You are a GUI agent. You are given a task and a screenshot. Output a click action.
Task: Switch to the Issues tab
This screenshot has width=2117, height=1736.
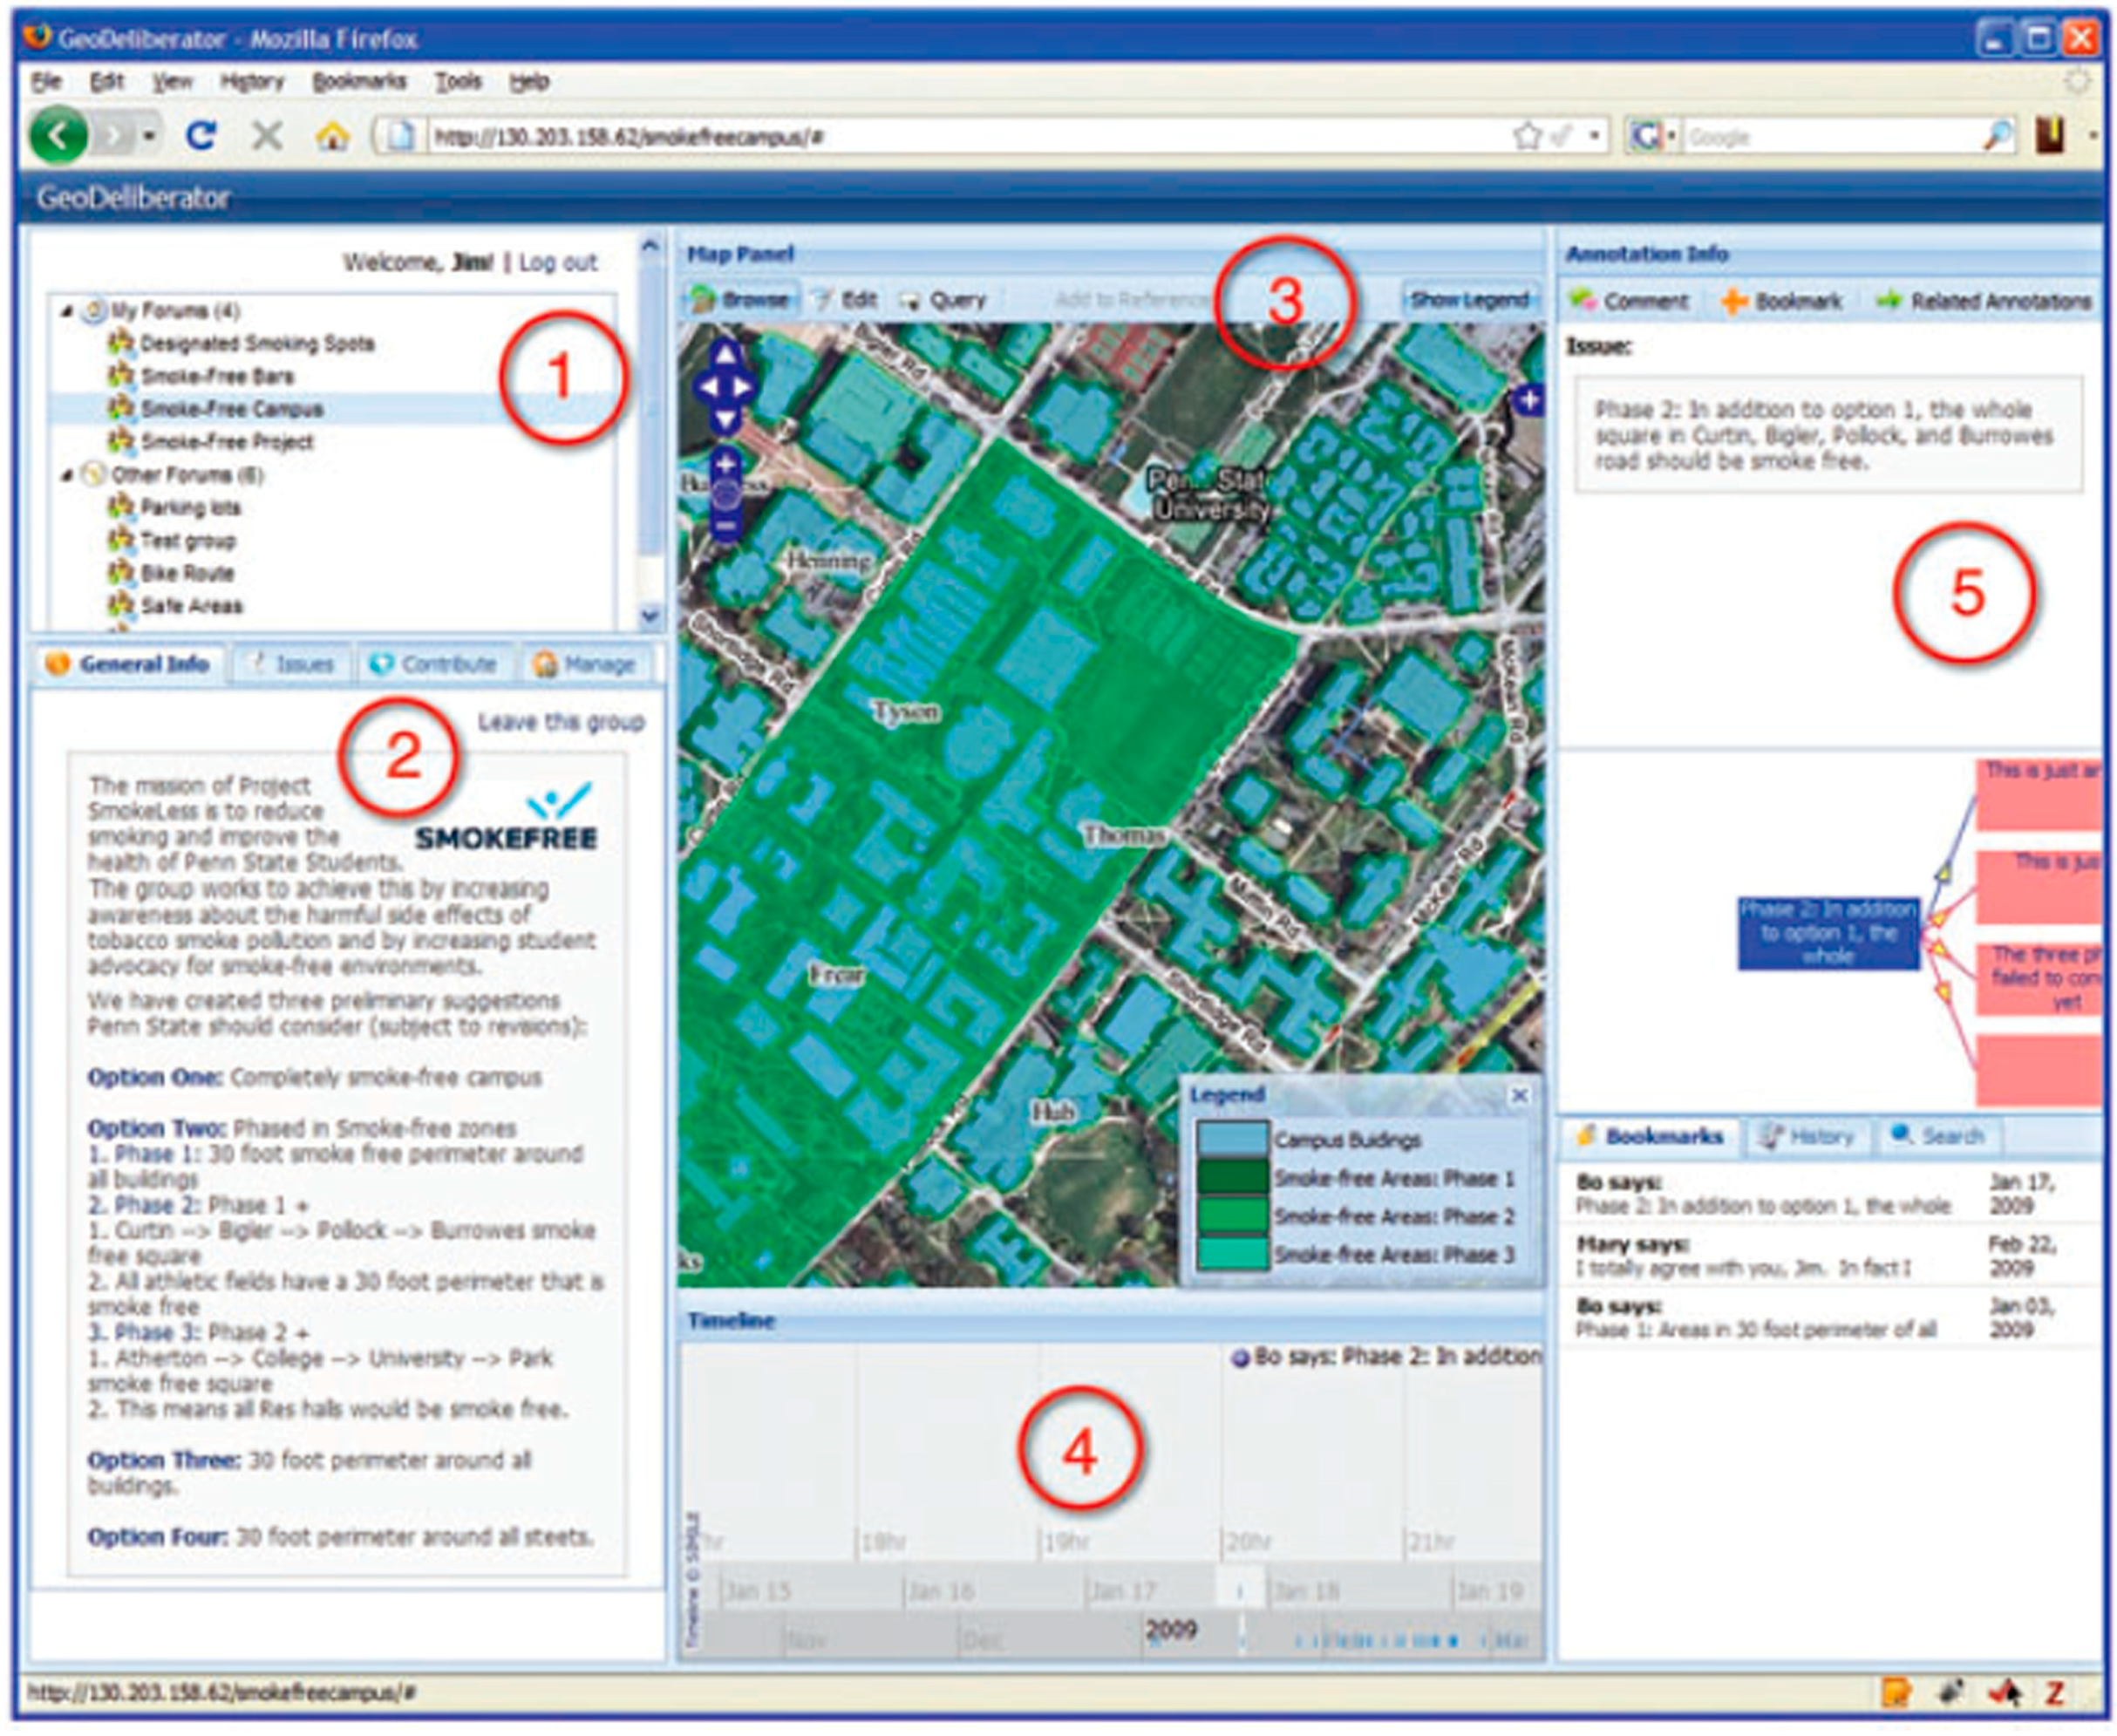(292, 664)
